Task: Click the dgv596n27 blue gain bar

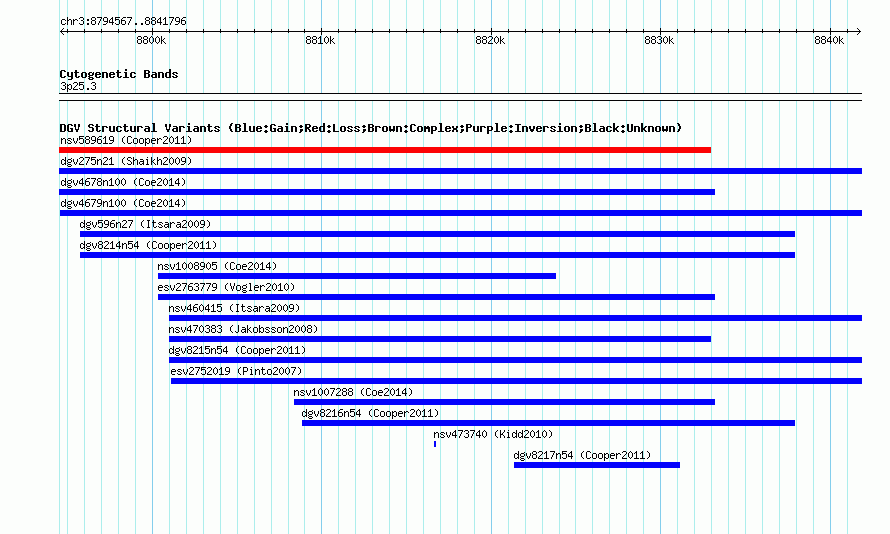Action: coord(438,234)
